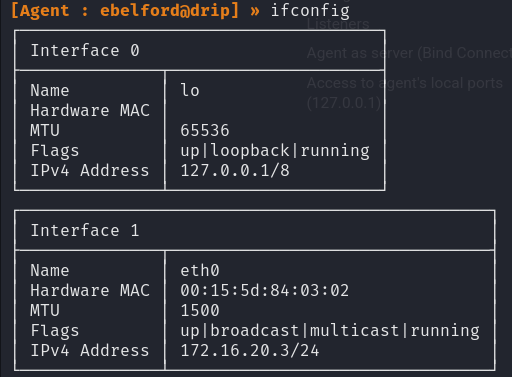Screen dimensions: 512x377
Task: Click the Agent ebelford@drip prompt
Action: coord(125,11)
